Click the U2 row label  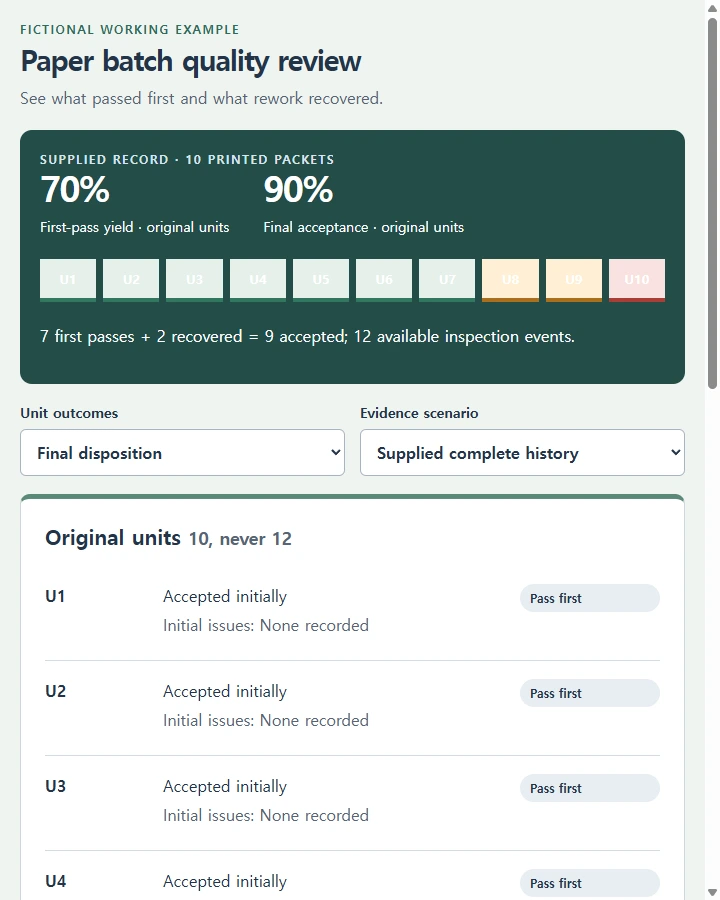click(x=56, y=691)
